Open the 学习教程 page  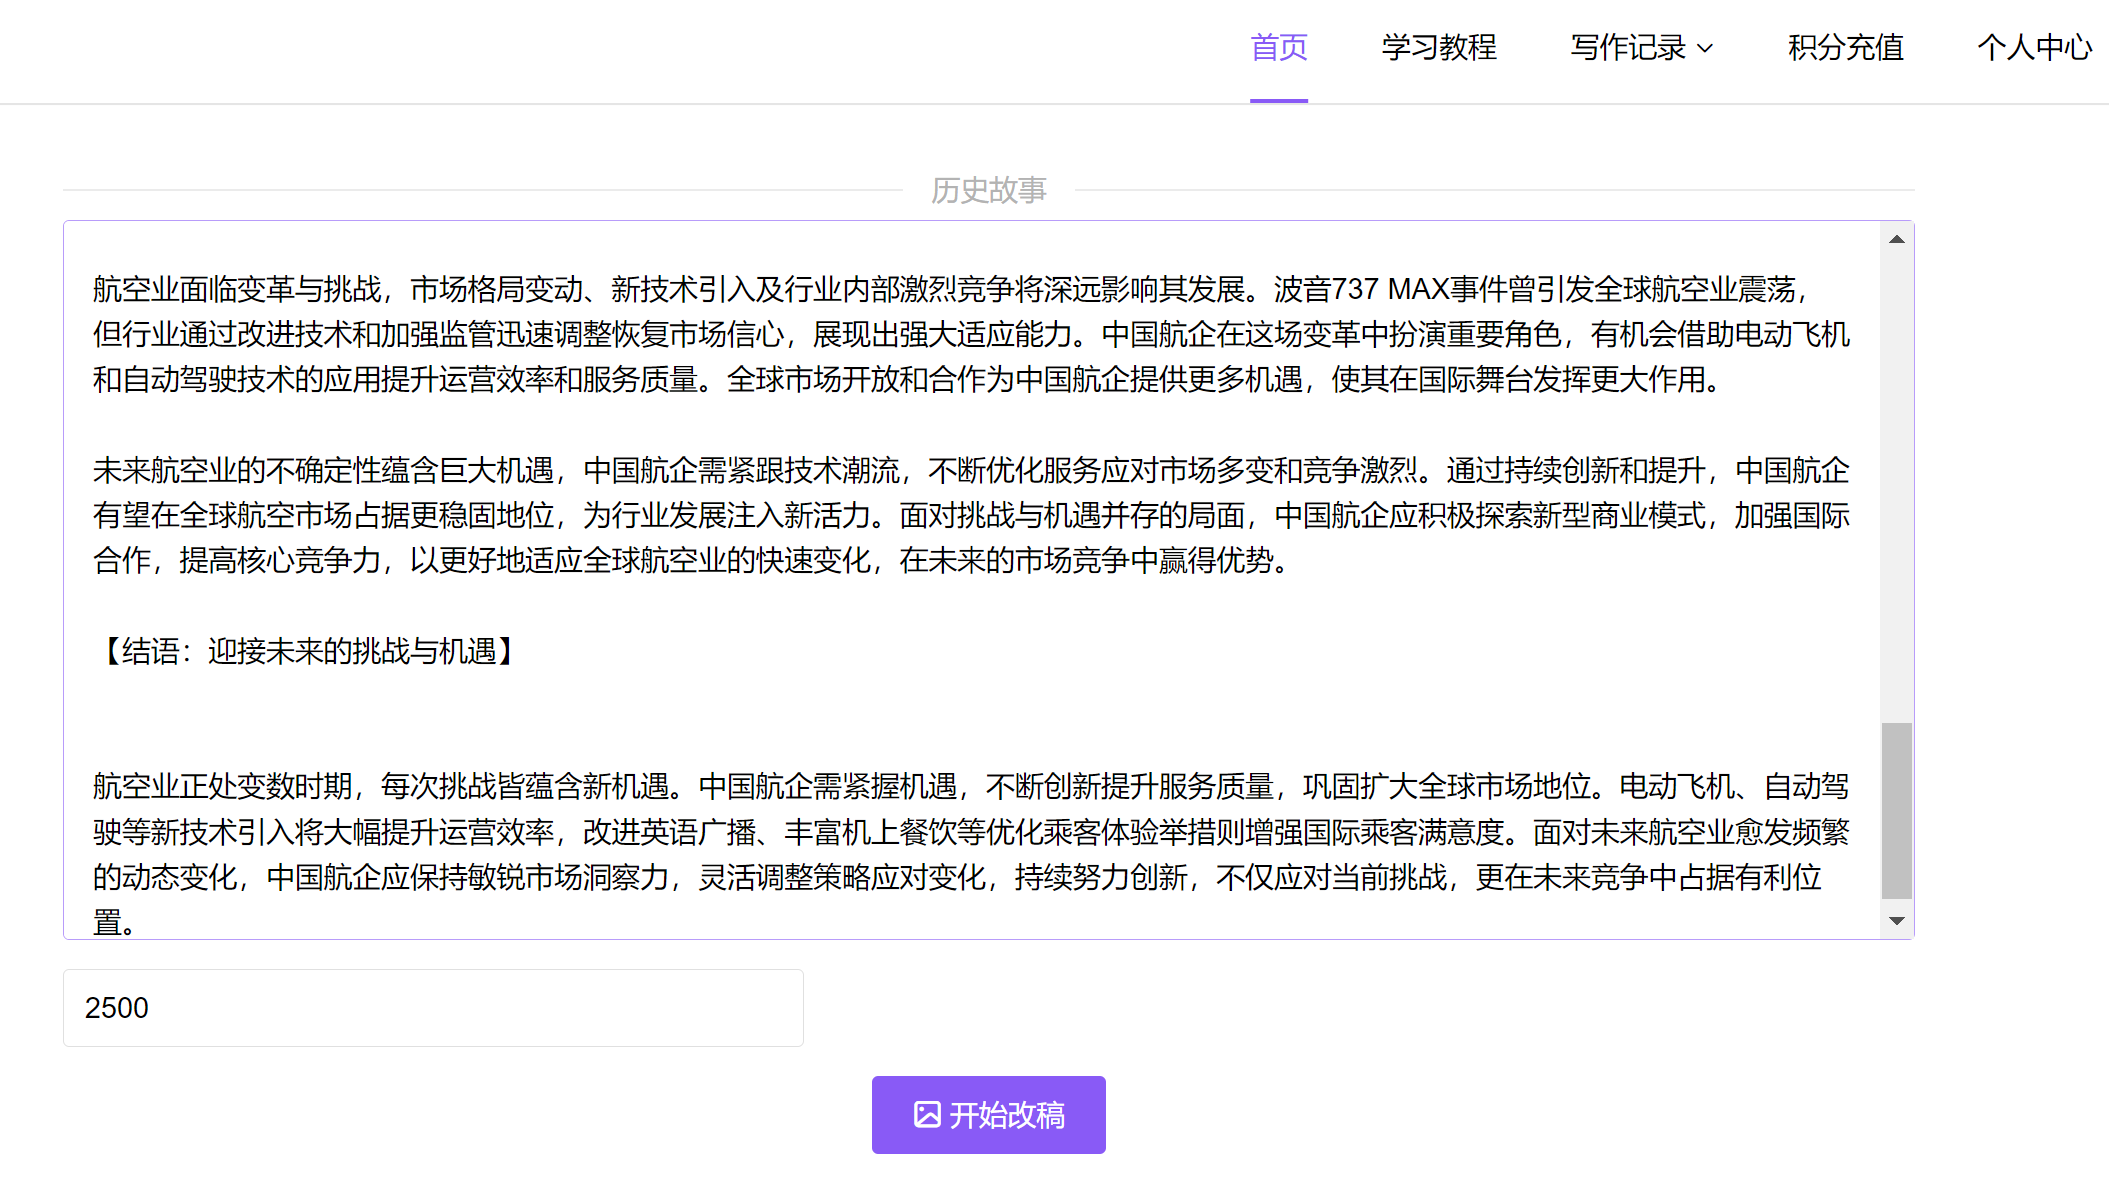[1439, 48]
